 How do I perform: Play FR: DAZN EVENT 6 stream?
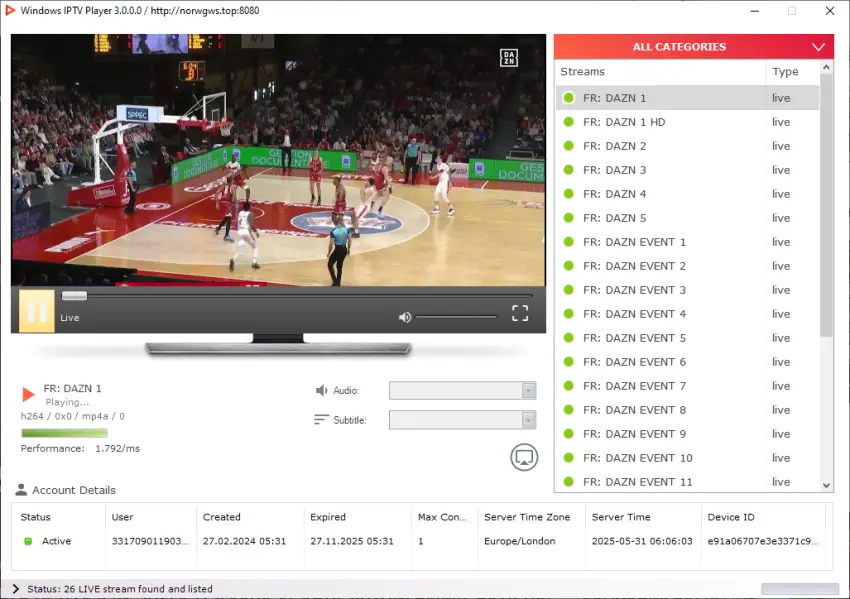[687, 362]
